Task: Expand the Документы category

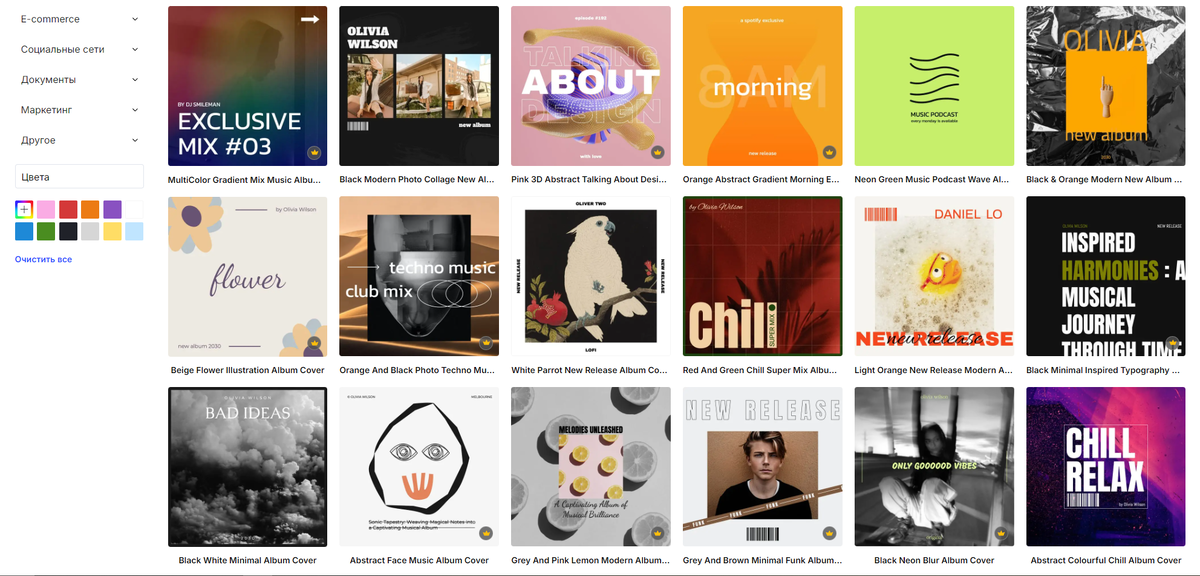Action: (79, 79)
